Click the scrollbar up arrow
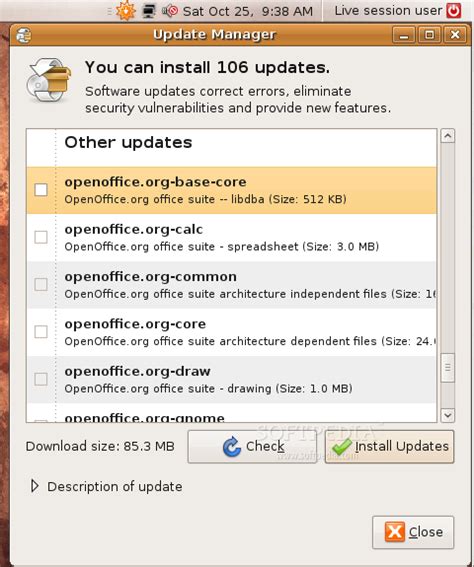Screen dimensions: 474x567 coord(448,136)
